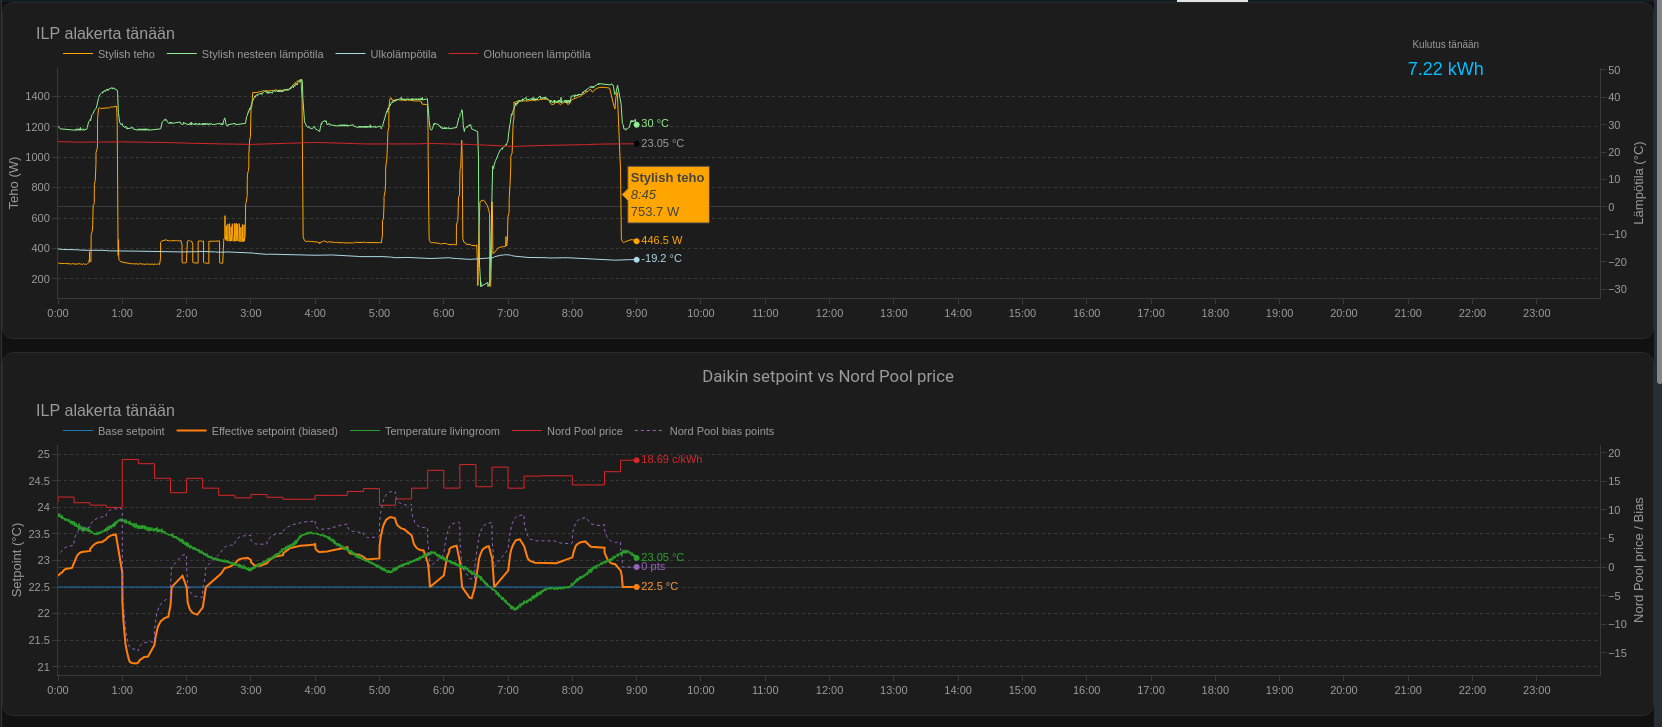Viewport: 1662px width, 727px height.
Task: Click the 30 °C liquid temperature marker
Action: [x=637, y=124]
